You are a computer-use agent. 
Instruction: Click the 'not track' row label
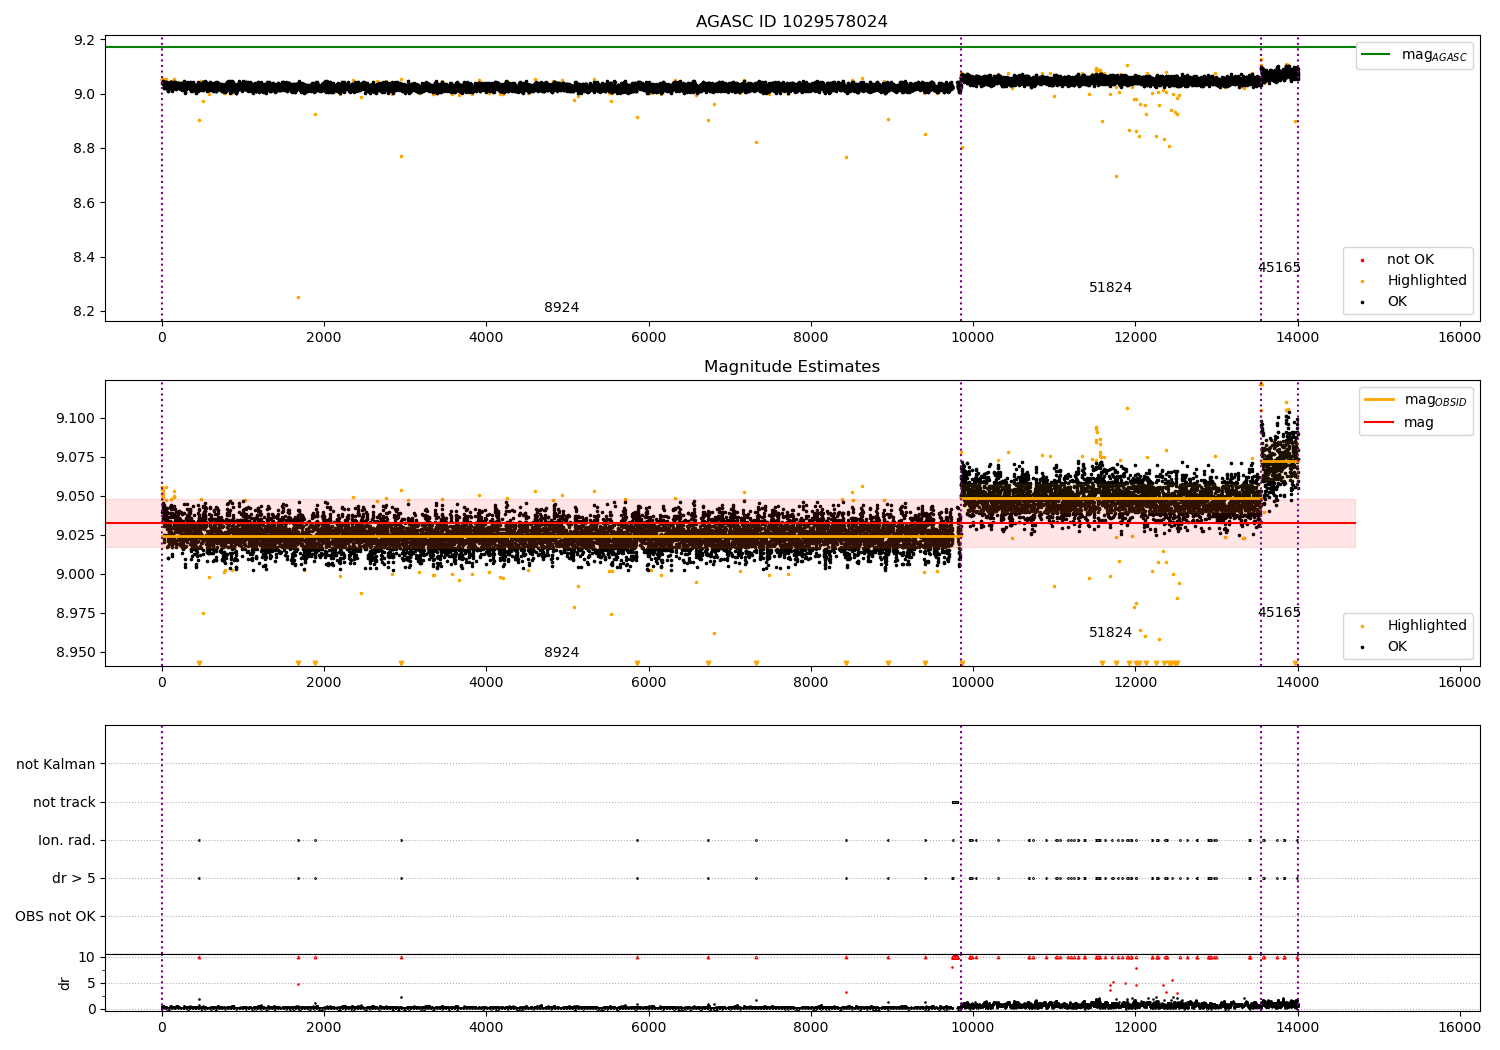(x=64, y=802)
